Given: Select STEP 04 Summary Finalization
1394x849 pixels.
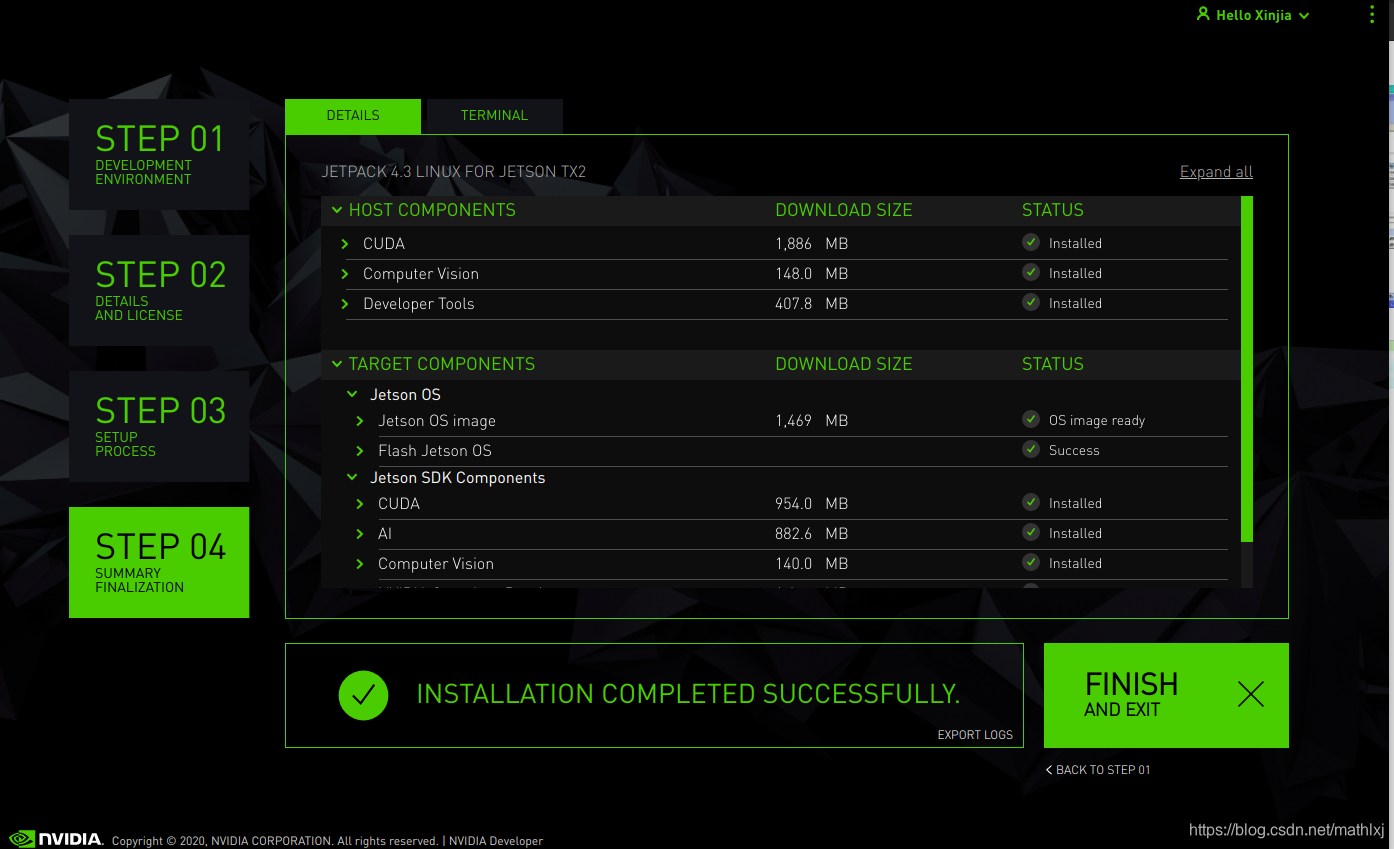Looking at the screenshot, I should tap(159, 562).
